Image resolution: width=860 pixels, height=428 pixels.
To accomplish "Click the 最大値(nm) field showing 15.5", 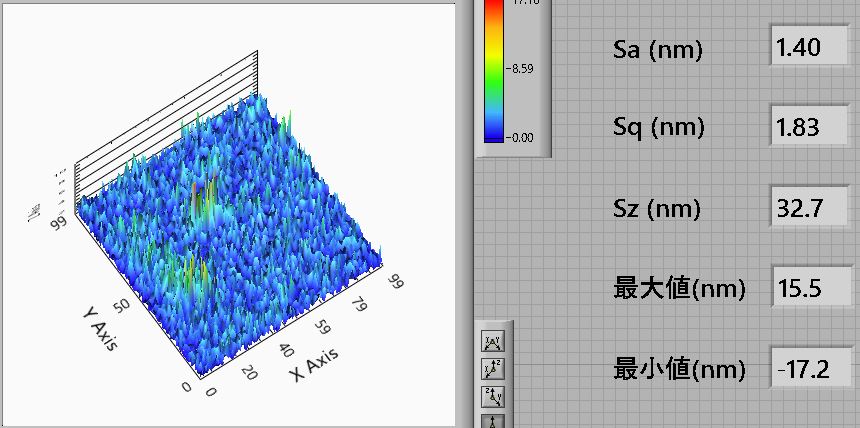I will 810,289.
